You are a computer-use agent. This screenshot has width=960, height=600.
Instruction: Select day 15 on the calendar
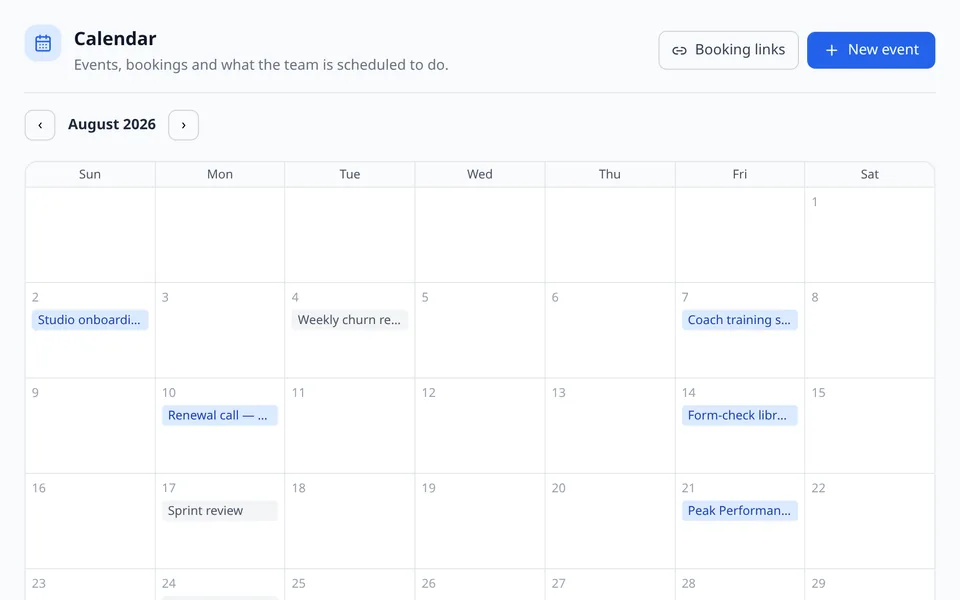coord(869,426)
